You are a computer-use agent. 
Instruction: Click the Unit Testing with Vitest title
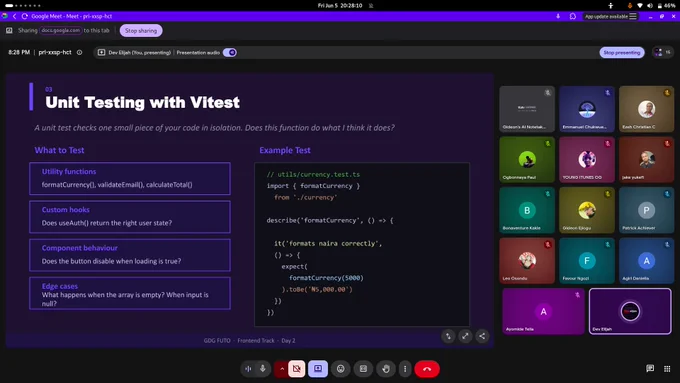click(x=142, y=102)
